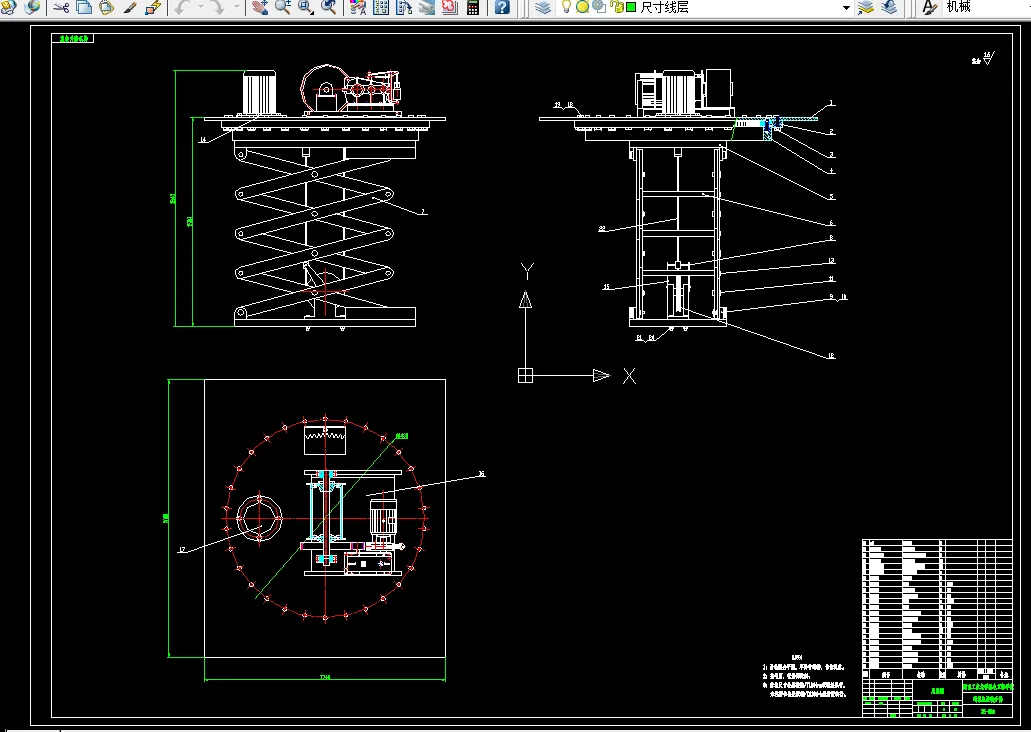Select the Pan realtime hand tool
The height and width of the screenshot is (732, 1031).
pos(260,7)
